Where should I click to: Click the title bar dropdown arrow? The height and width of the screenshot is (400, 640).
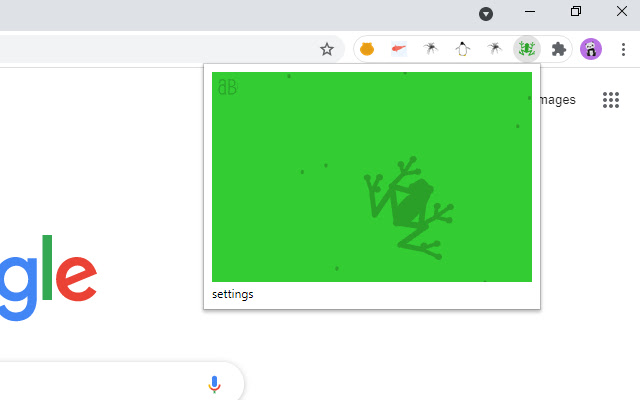click(486, 13)
